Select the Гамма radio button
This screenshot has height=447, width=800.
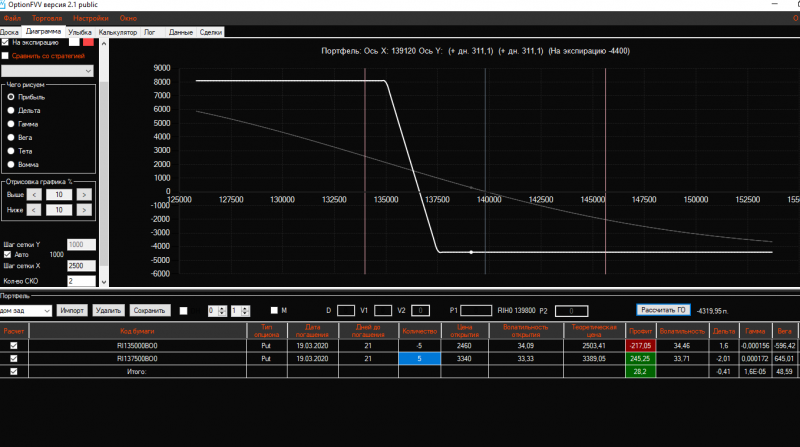(11, 124)
